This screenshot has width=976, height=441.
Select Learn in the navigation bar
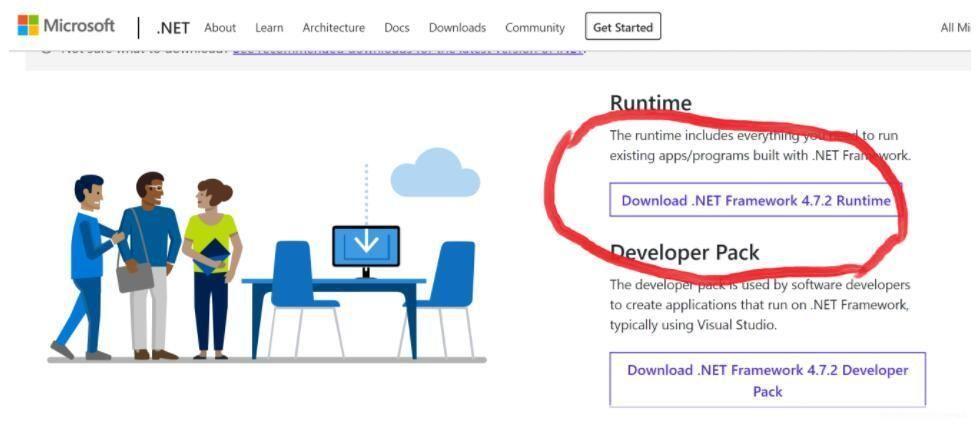[269, 28]
